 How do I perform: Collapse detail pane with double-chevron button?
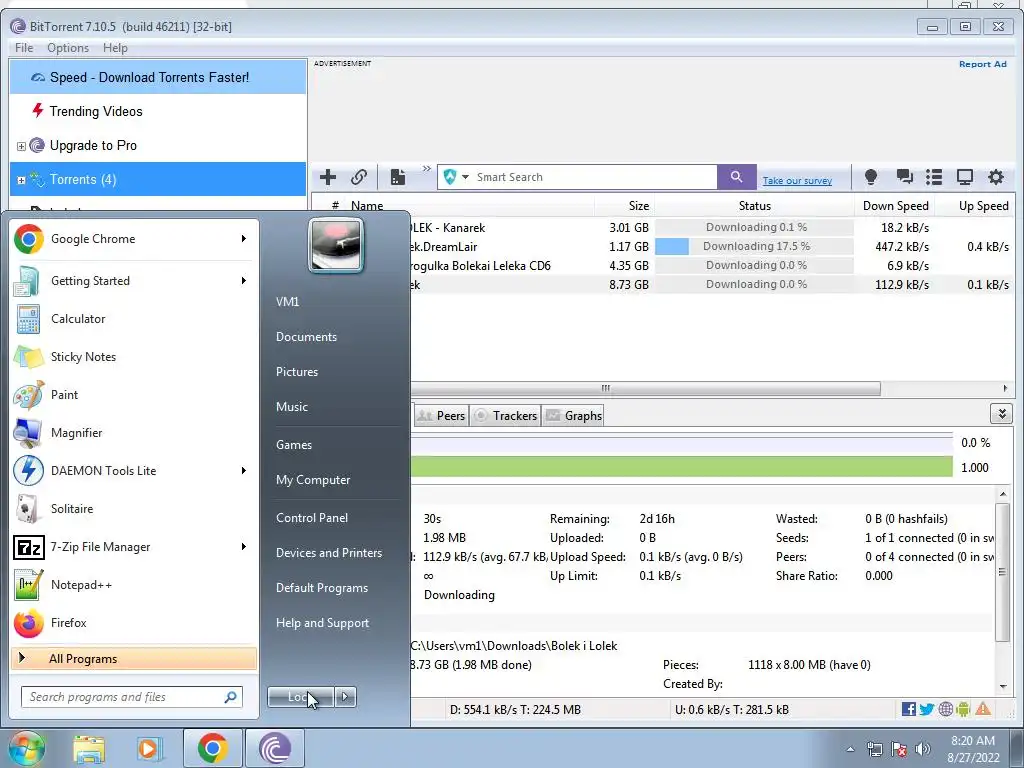[1001, 413]
